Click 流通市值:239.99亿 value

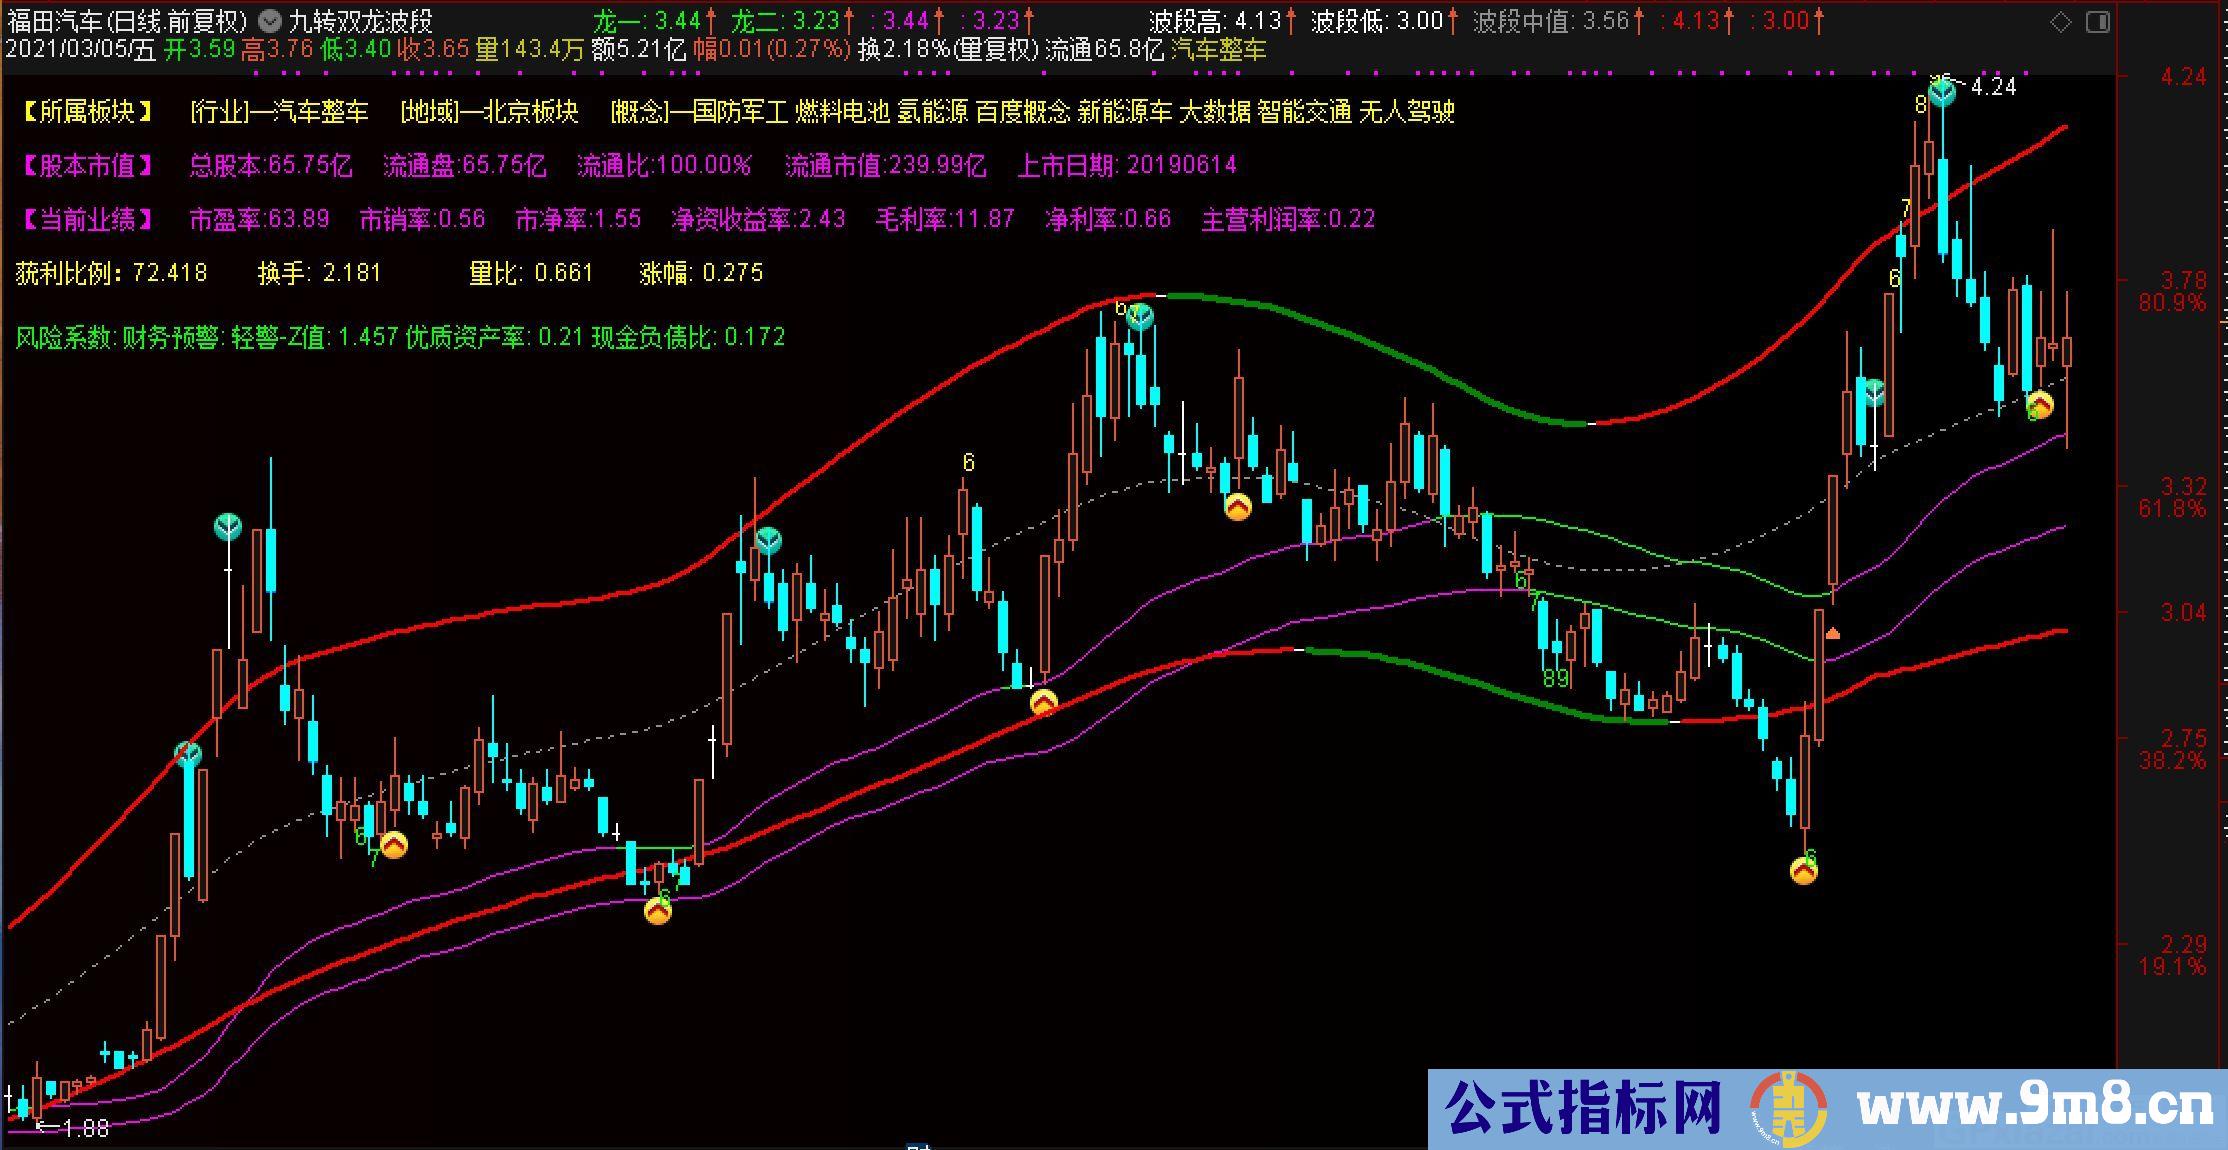point(885,165)
